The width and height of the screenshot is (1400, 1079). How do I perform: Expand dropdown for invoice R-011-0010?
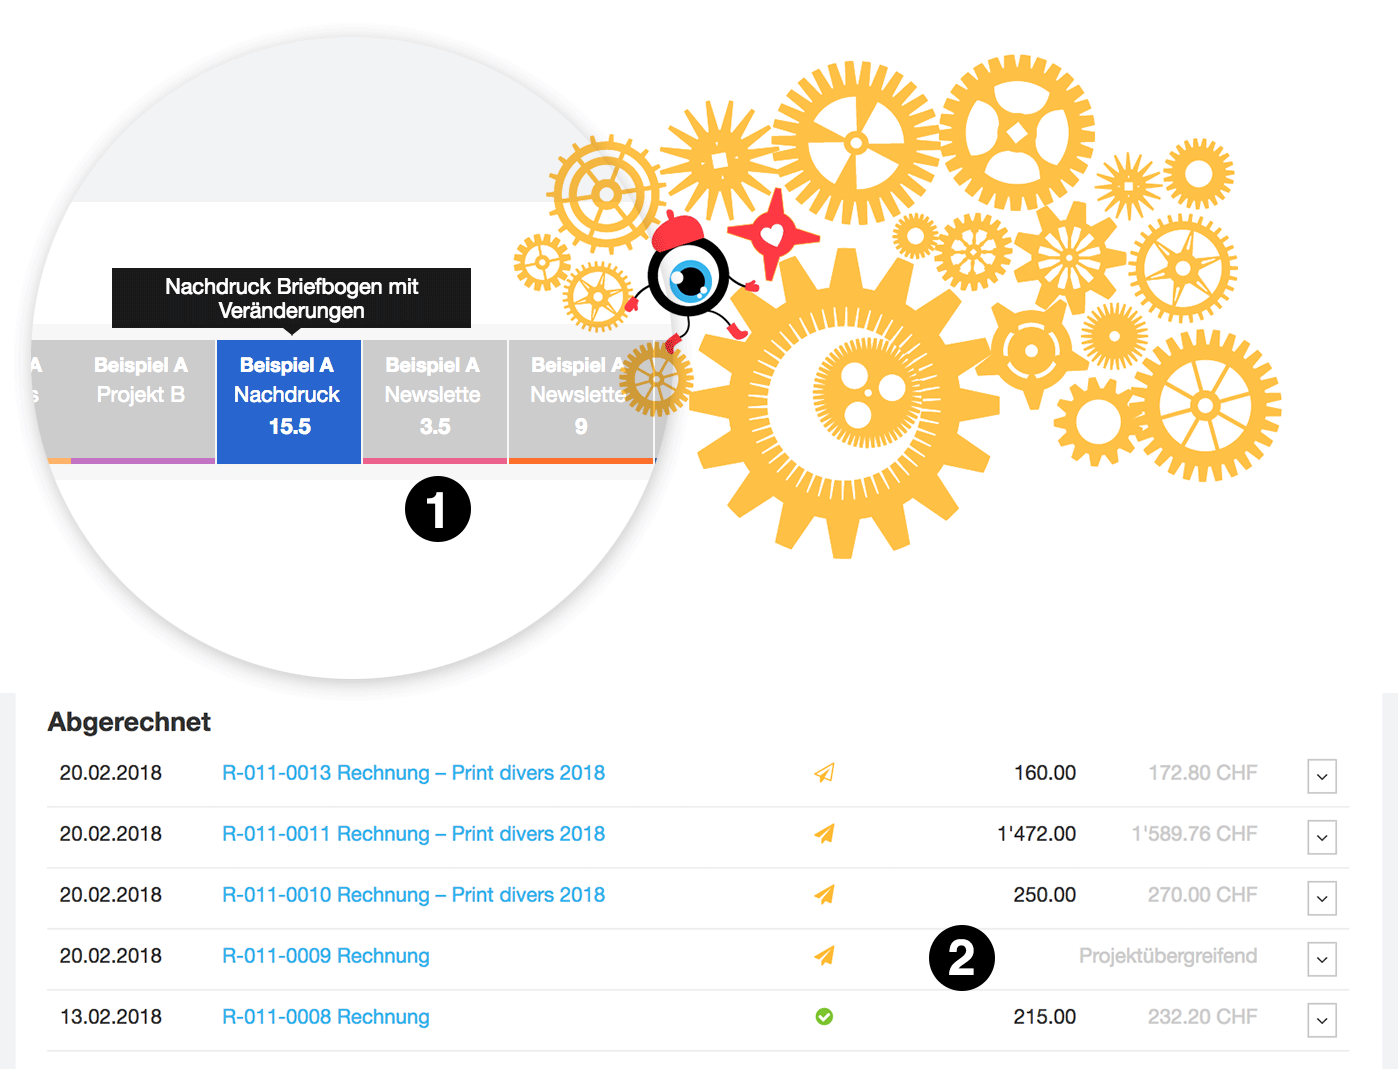point(1322,898)
